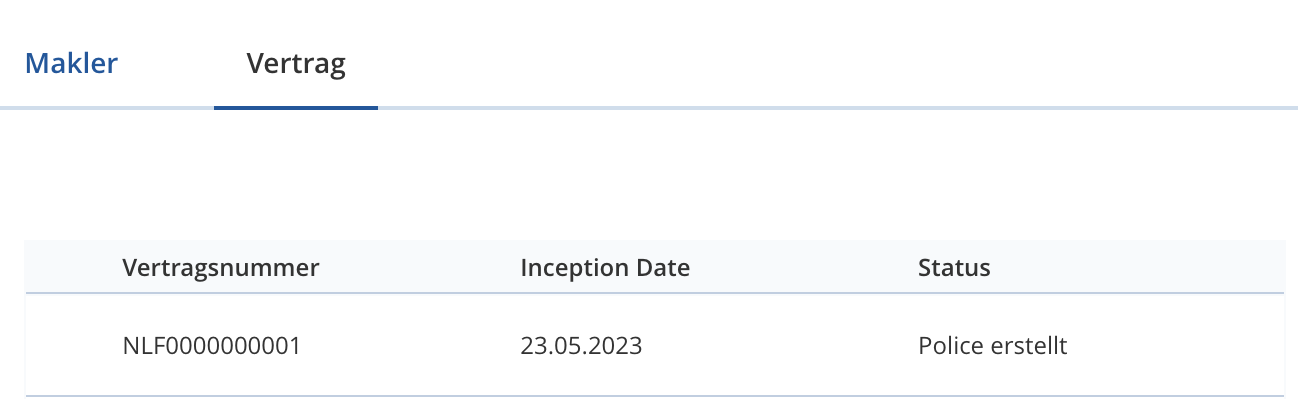Activate the contract (Vertrag) section tab

click(296, 64)
